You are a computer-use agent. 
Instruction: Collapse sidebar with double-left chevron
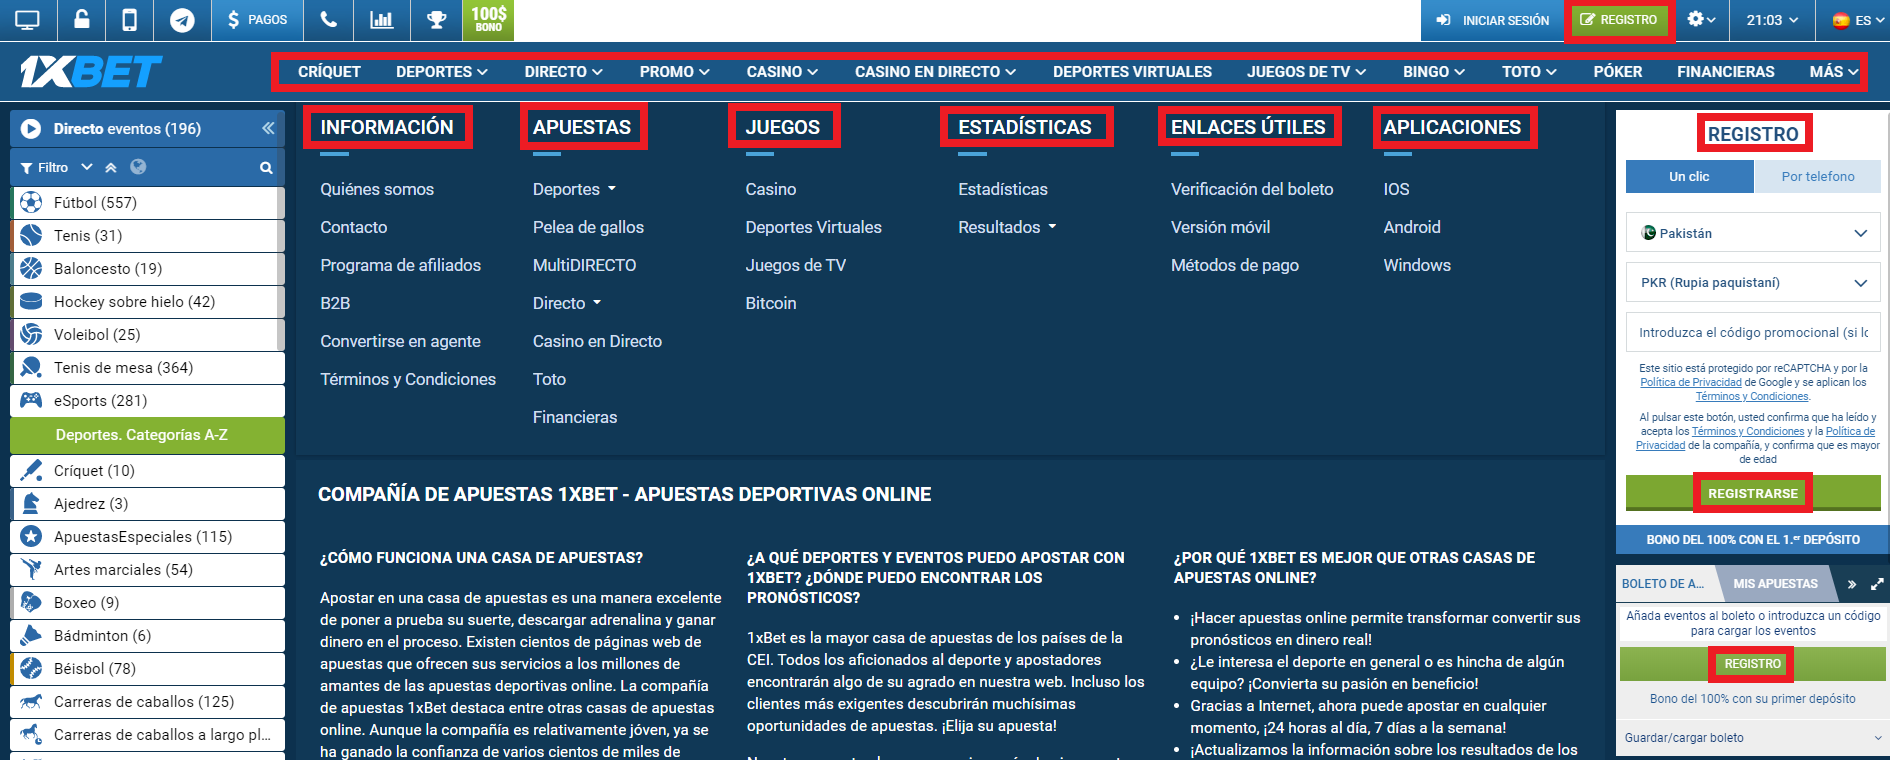point(268,128)
